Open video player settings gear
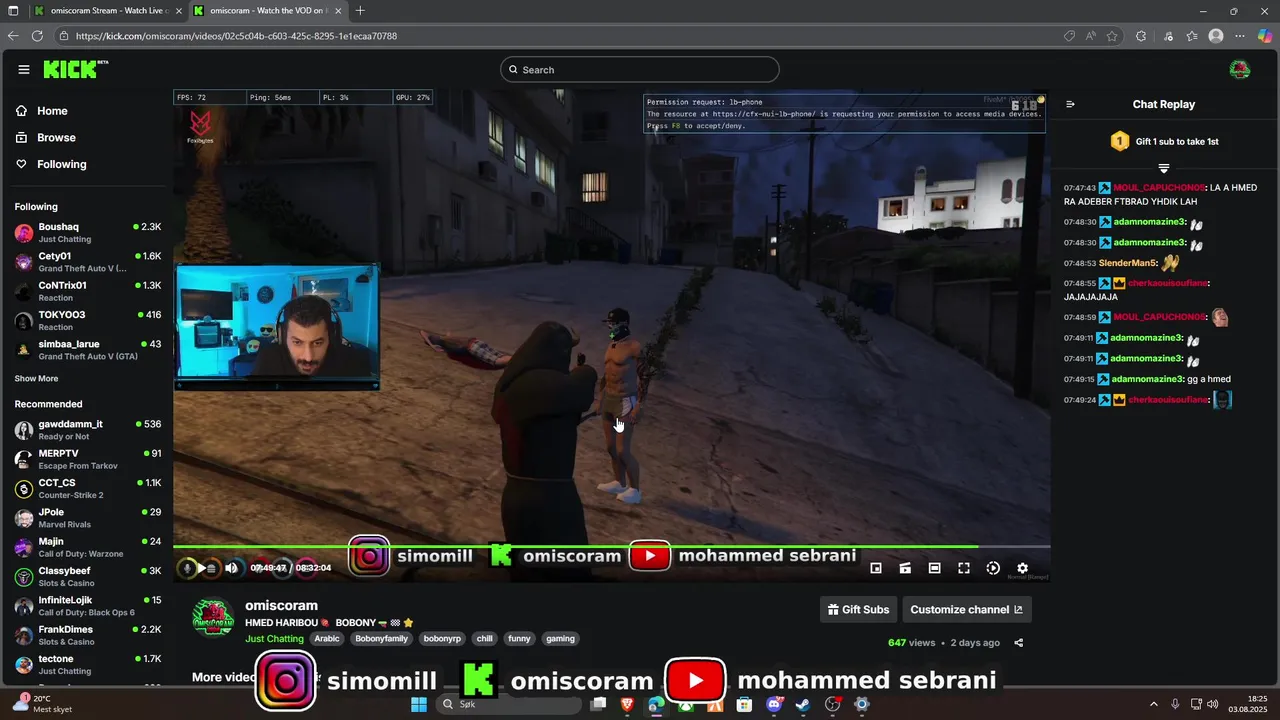Screen dimensions: 1280x720 pos(1022,568)
